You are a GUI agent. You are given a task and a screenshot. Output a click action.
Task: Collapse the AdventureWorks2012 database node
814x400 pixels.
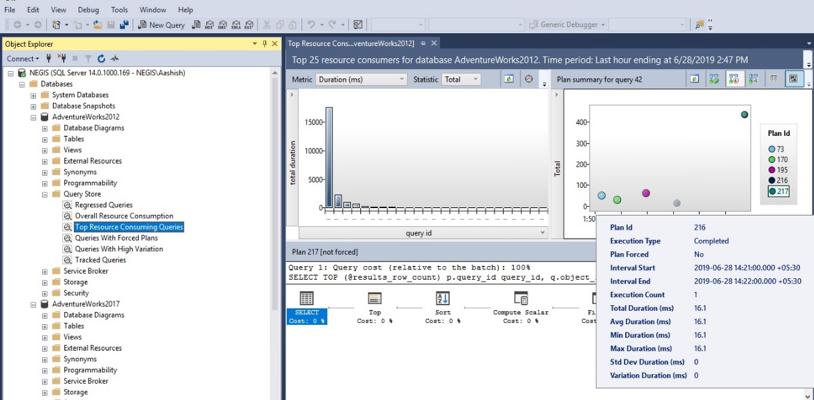(x=33, y=117)
